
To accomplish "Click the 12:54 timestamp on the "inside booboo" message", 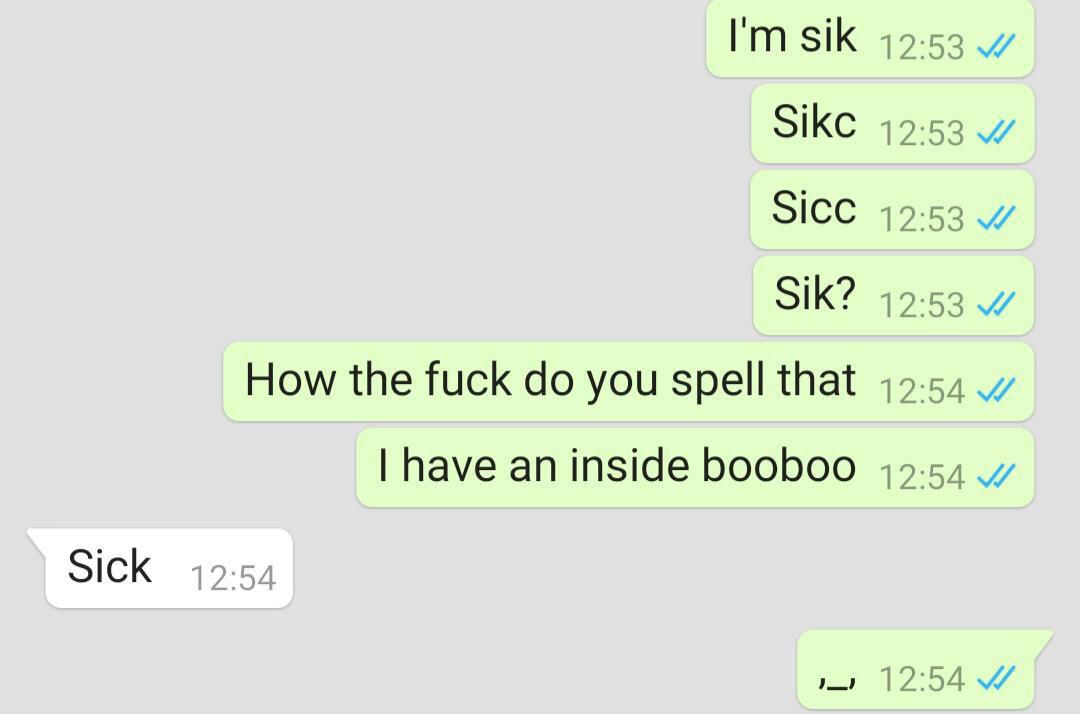I will tap(922, 477).
